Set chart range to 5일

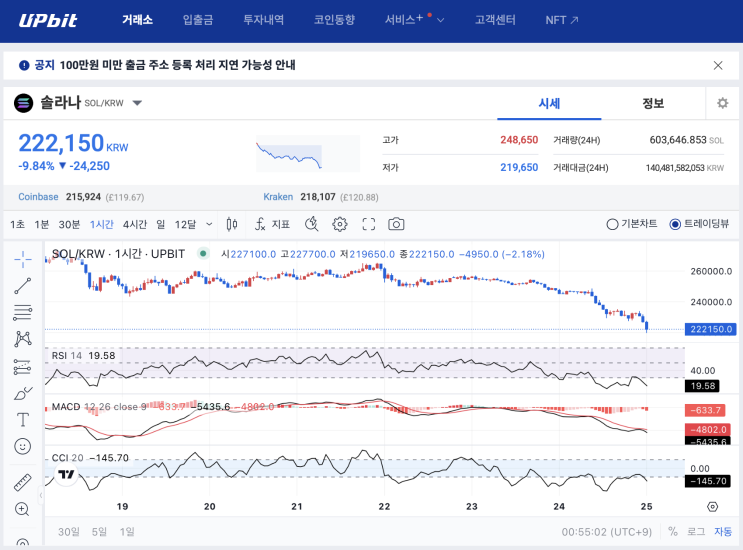tap(99, 532)
